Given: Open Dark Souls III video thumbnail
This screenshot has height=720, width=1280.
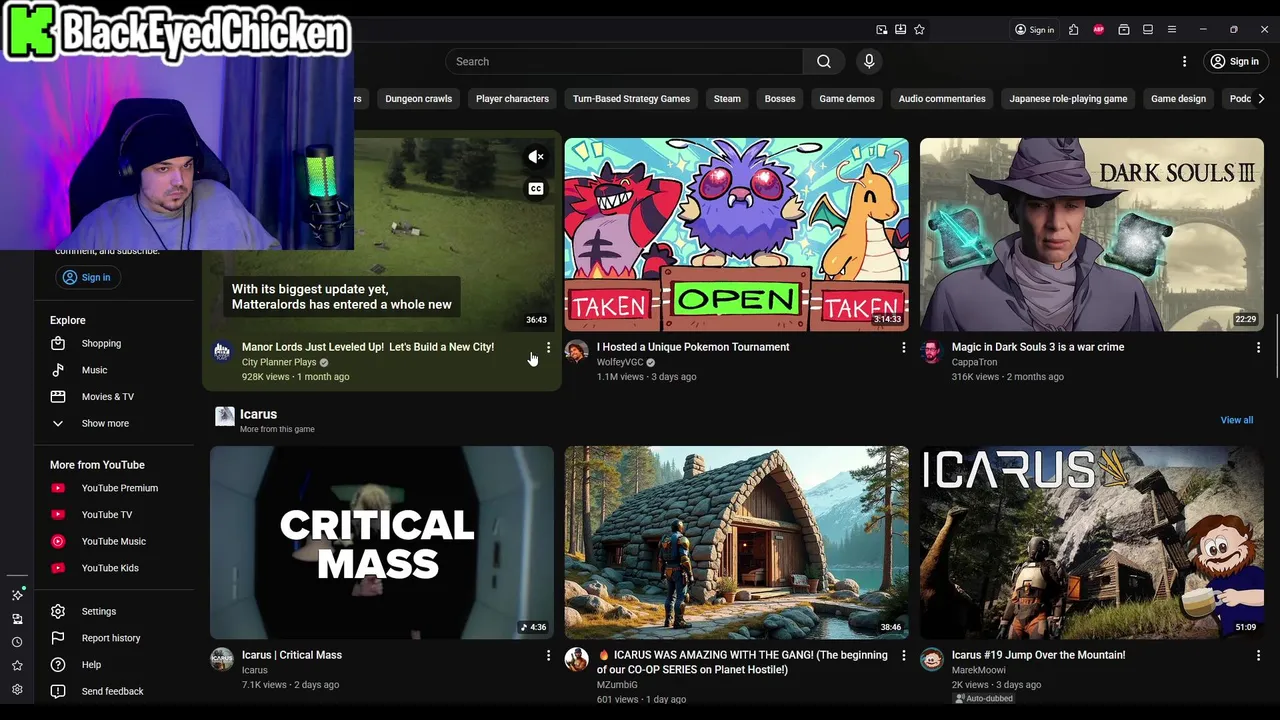Looking at the screenshot, I should [x=1091, y=234].
